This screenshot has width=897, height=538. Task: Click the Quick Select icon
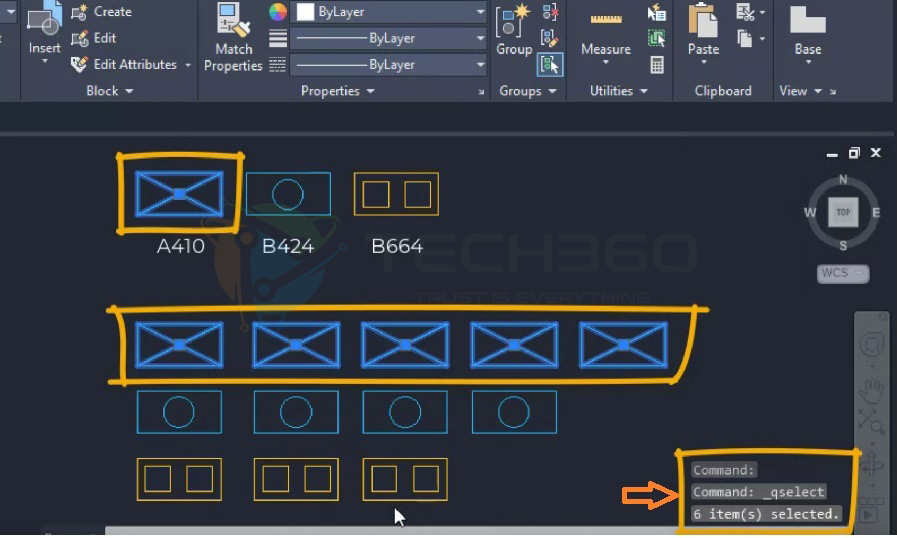pos(657,11)
